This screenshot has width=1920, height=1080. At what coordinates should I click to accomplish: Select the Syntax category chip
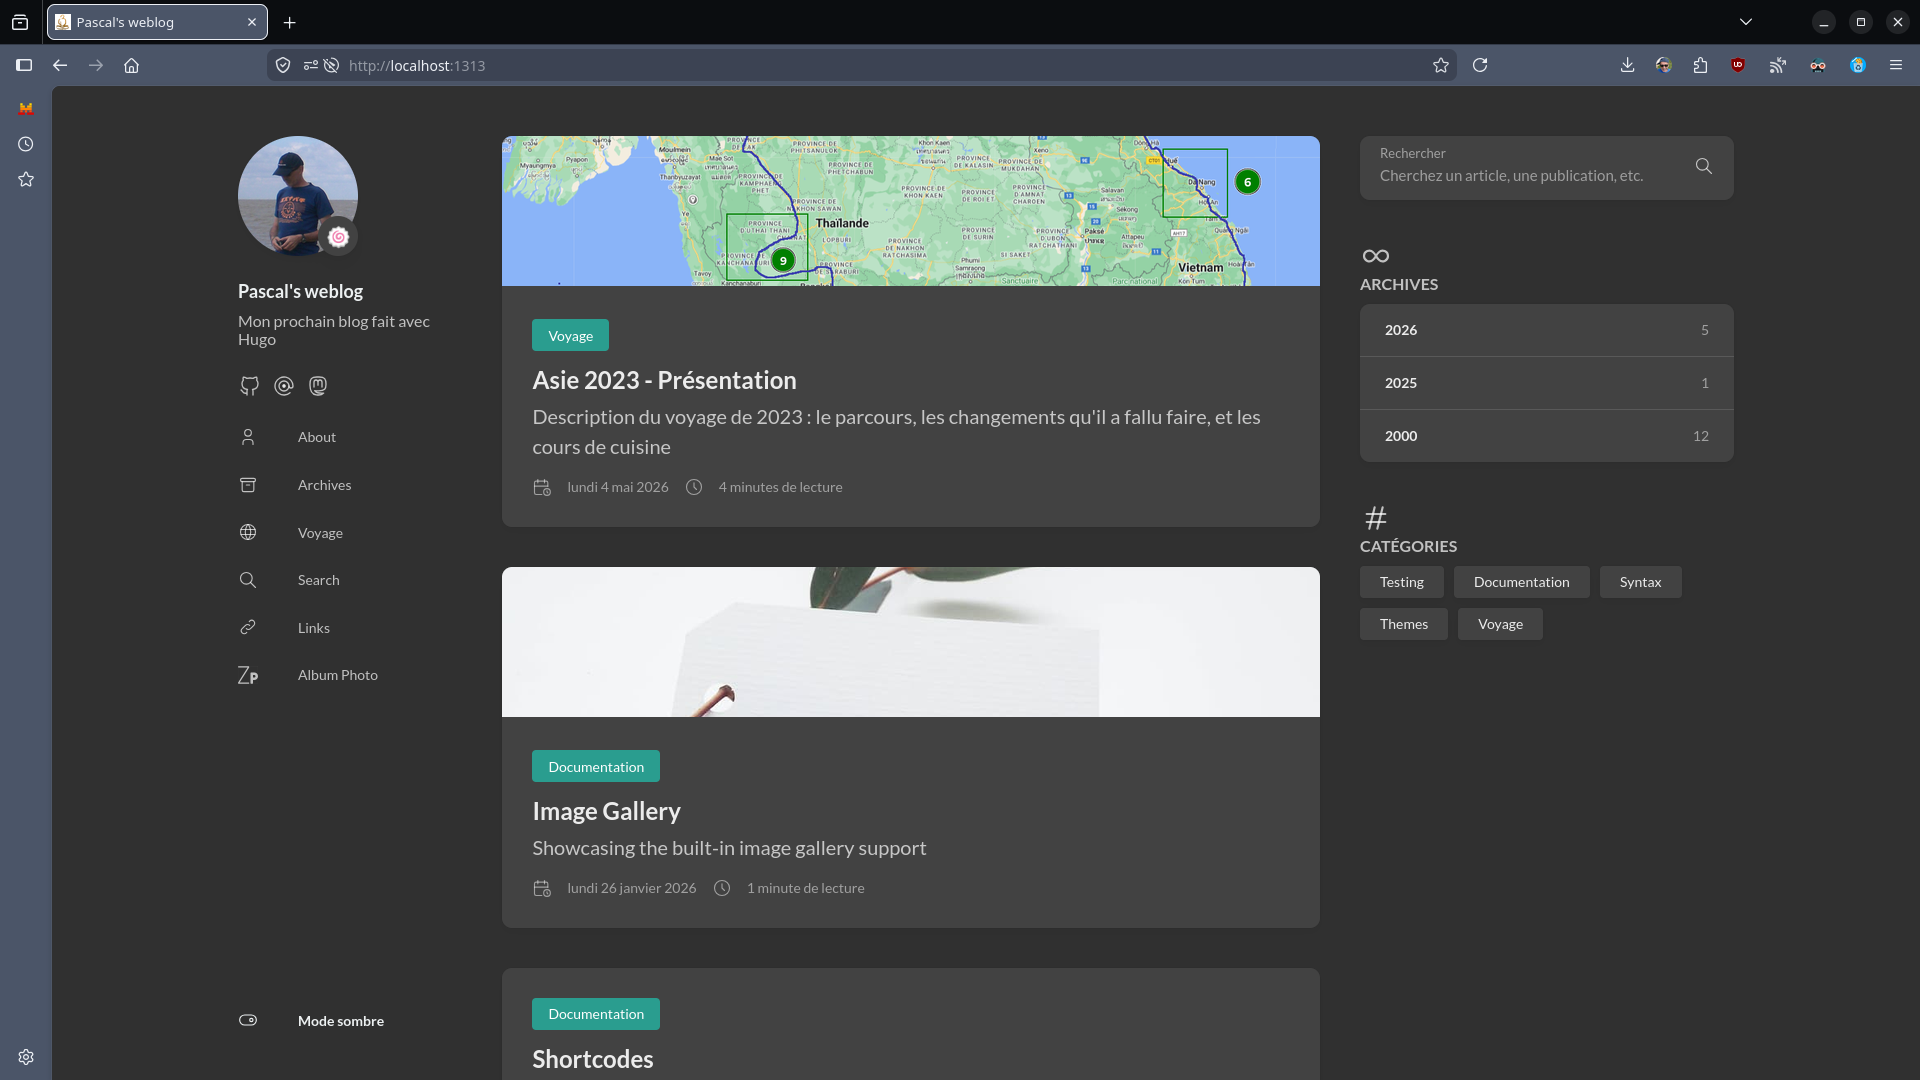tap(1640, 582)
